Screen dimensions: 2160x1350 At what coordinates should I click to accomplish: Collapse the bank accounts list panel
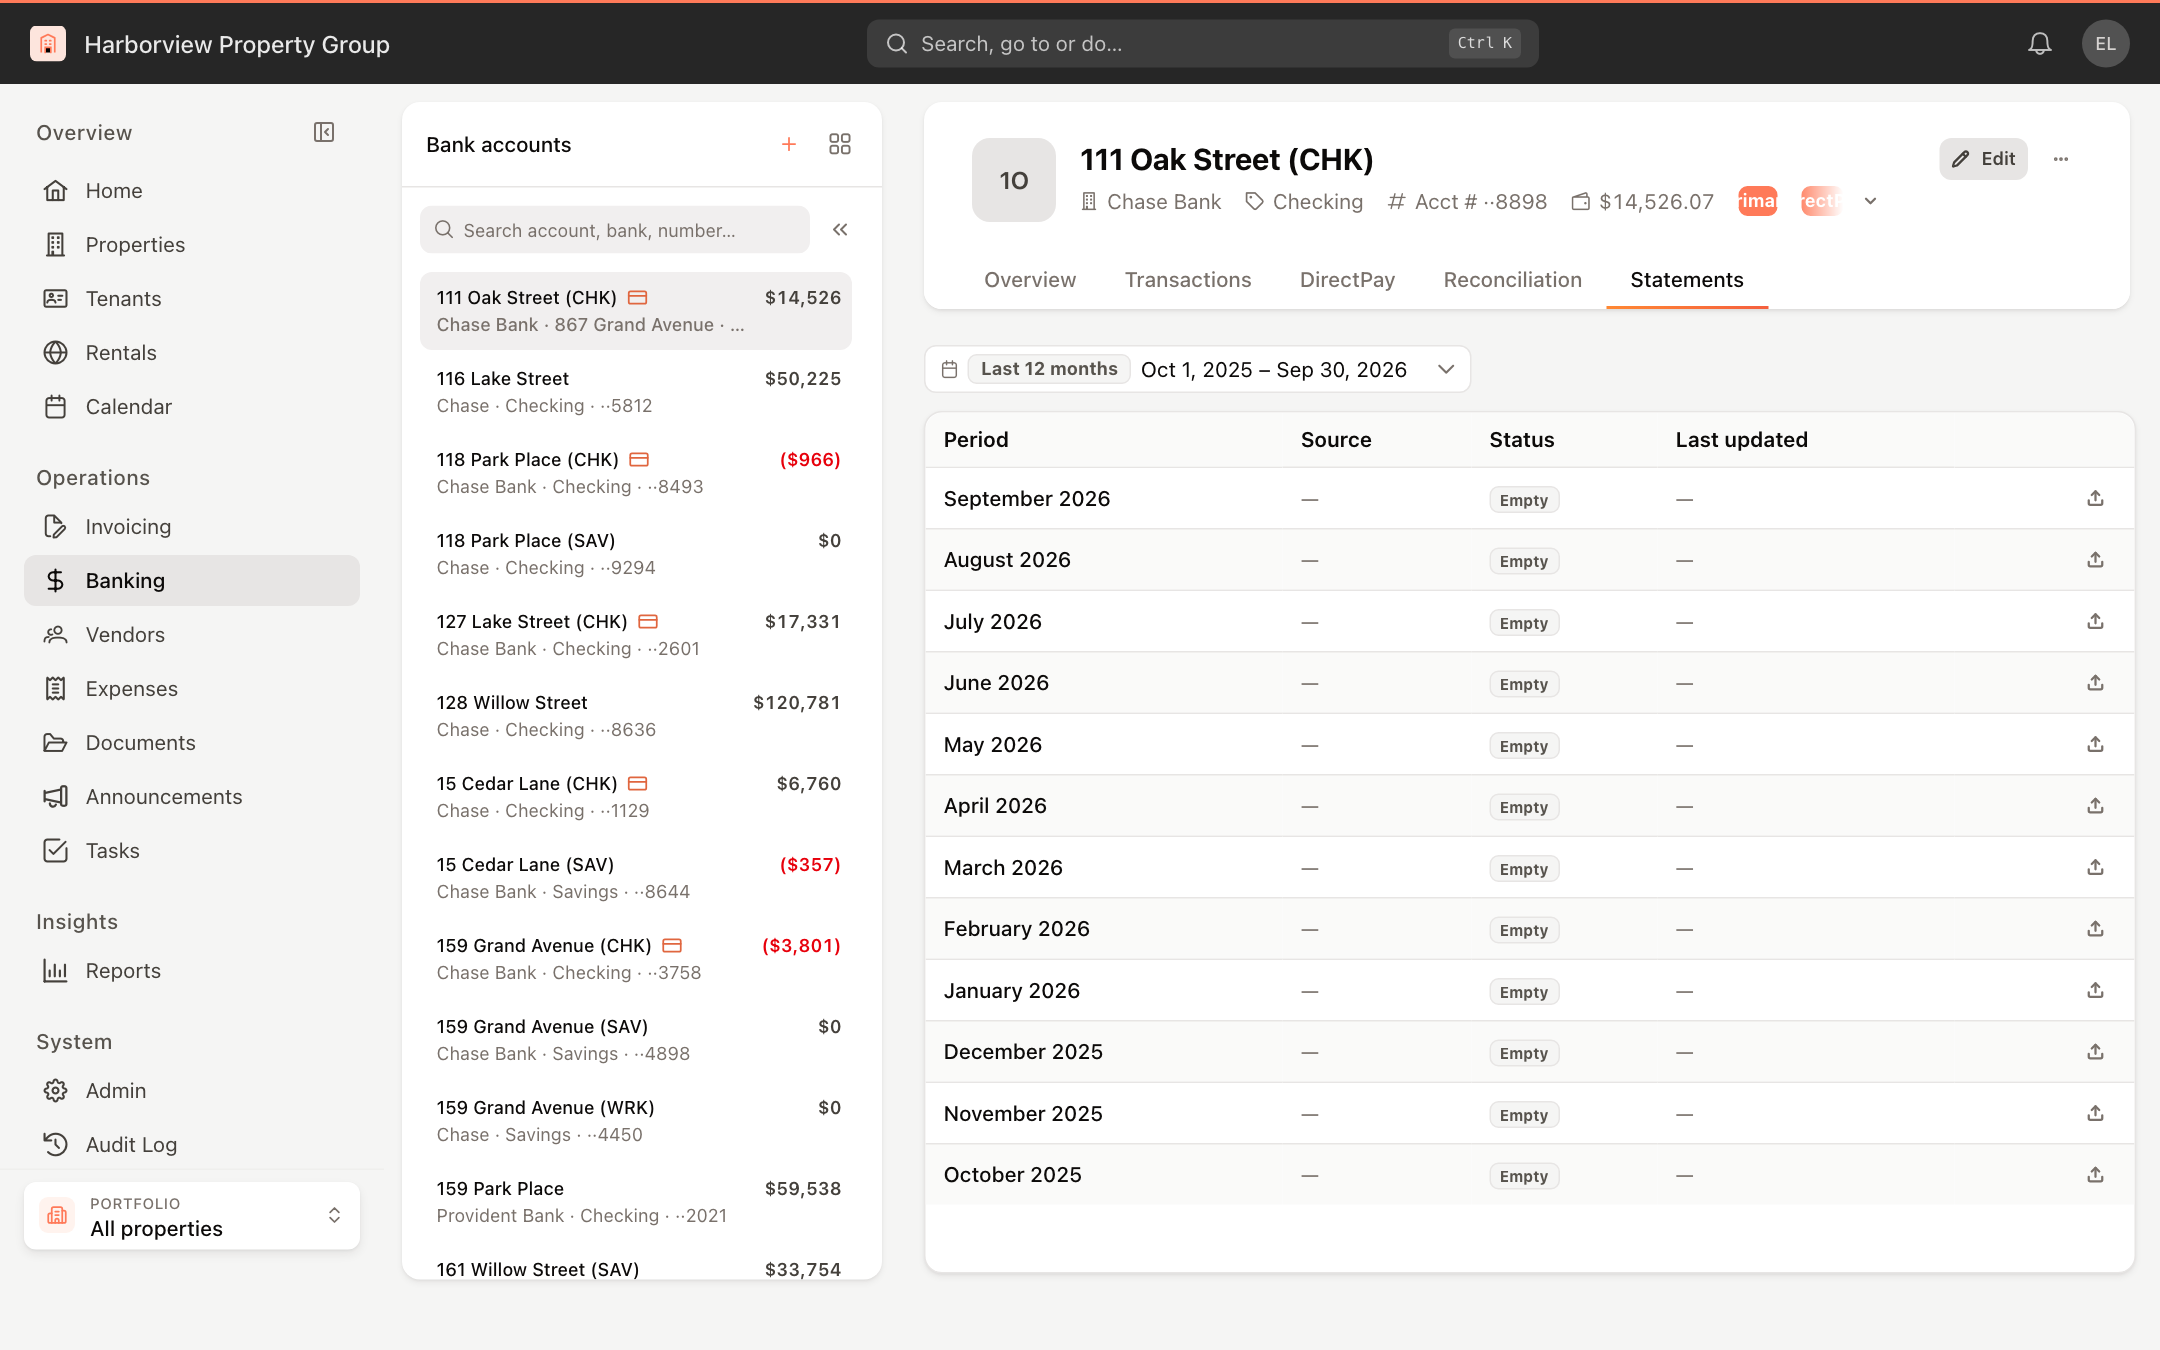point(840,230)
